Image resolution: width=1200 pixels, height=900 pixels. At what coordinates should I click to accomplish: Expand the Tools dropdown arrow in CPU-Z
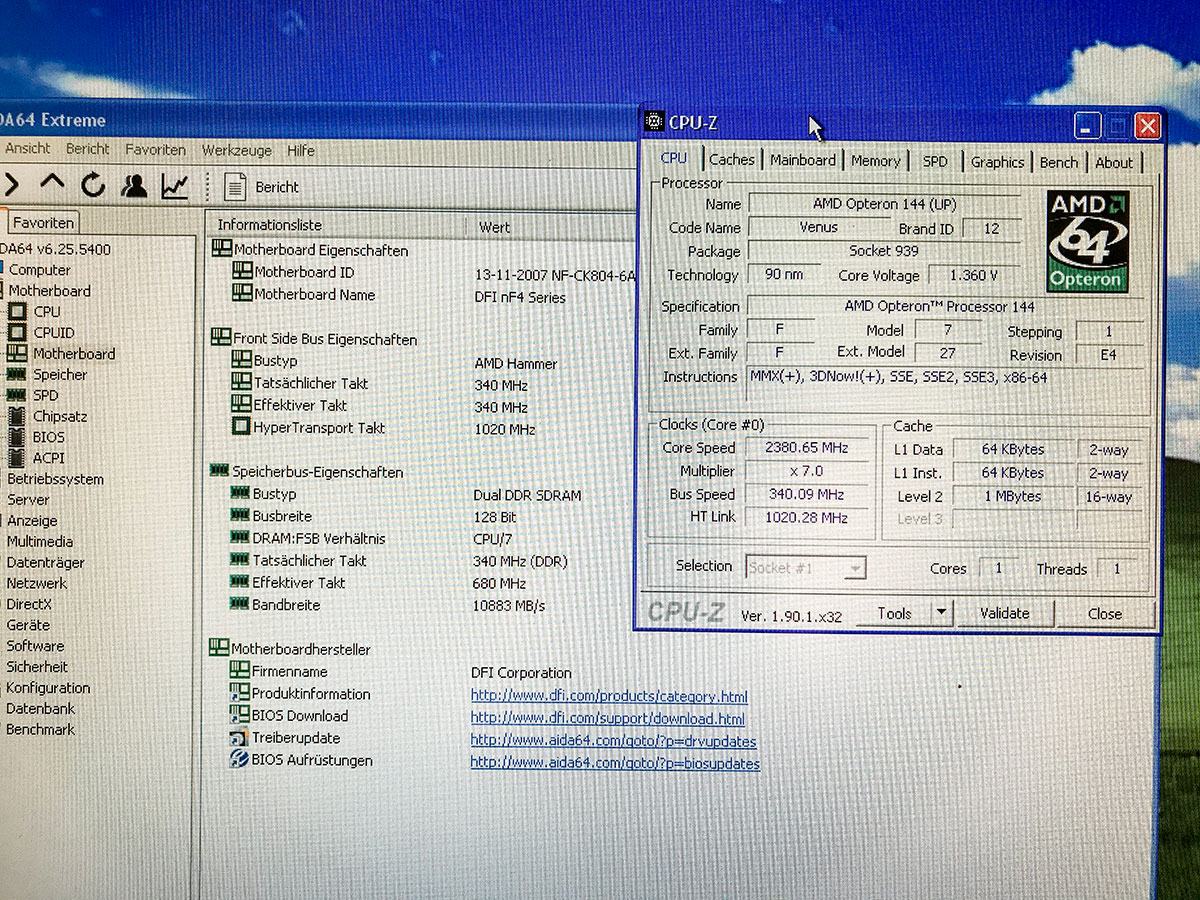coord(942,613)
